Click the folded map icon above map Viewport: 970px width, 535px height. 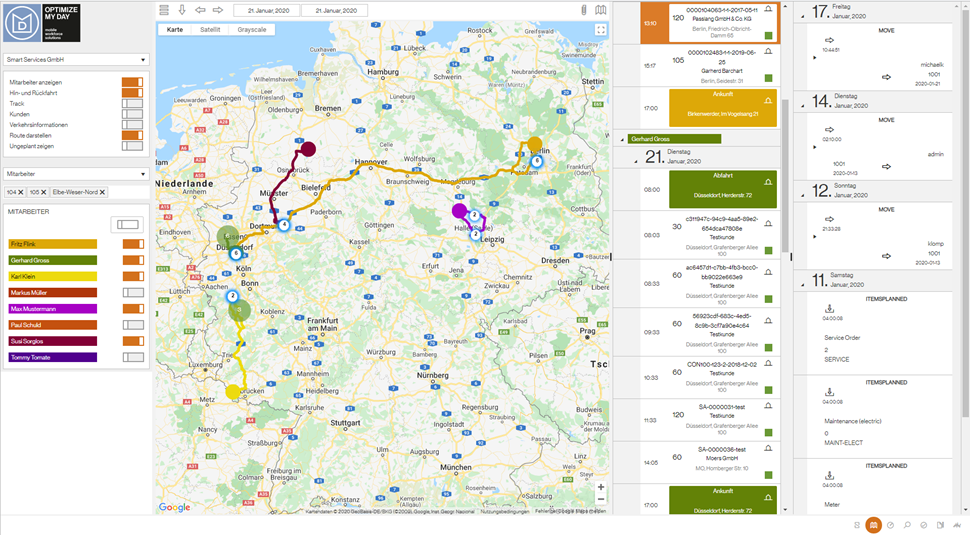600,10
